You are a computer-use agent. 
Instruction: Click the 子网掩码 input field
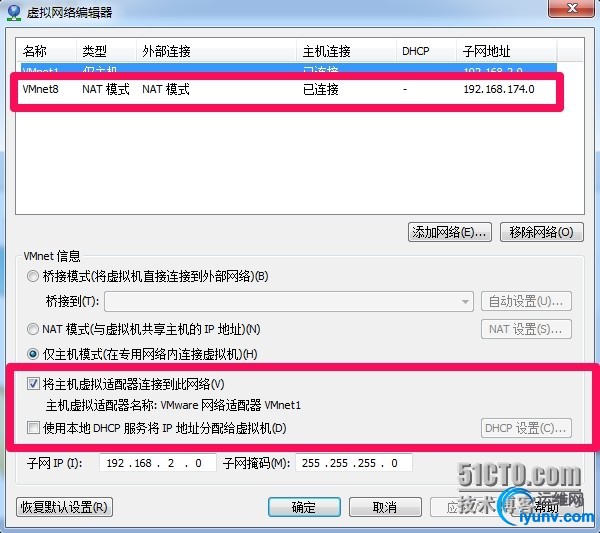pyautogui.click(x=354, y=463)
